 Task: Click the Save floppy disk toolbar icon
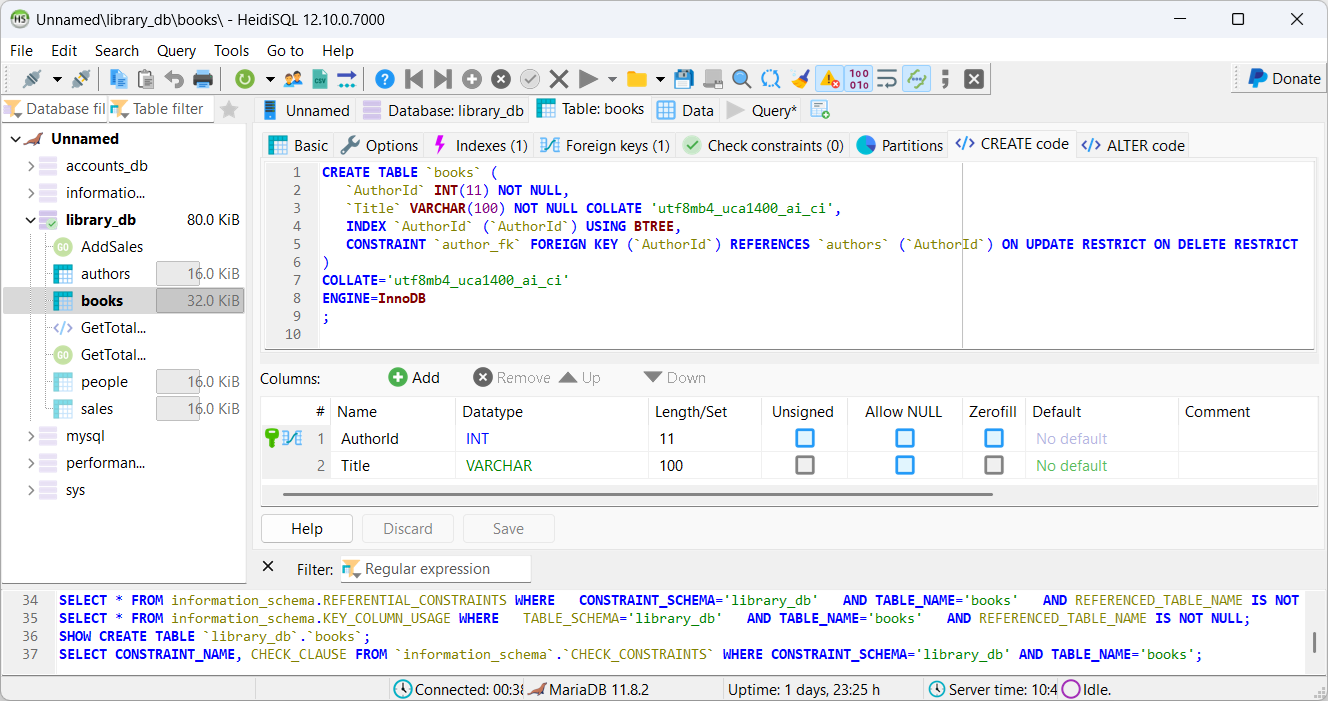tap(684, 79)
